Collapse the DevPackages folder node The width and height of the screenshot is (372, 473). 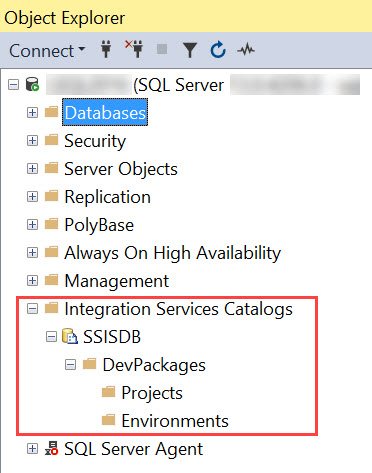click(70, 365)
